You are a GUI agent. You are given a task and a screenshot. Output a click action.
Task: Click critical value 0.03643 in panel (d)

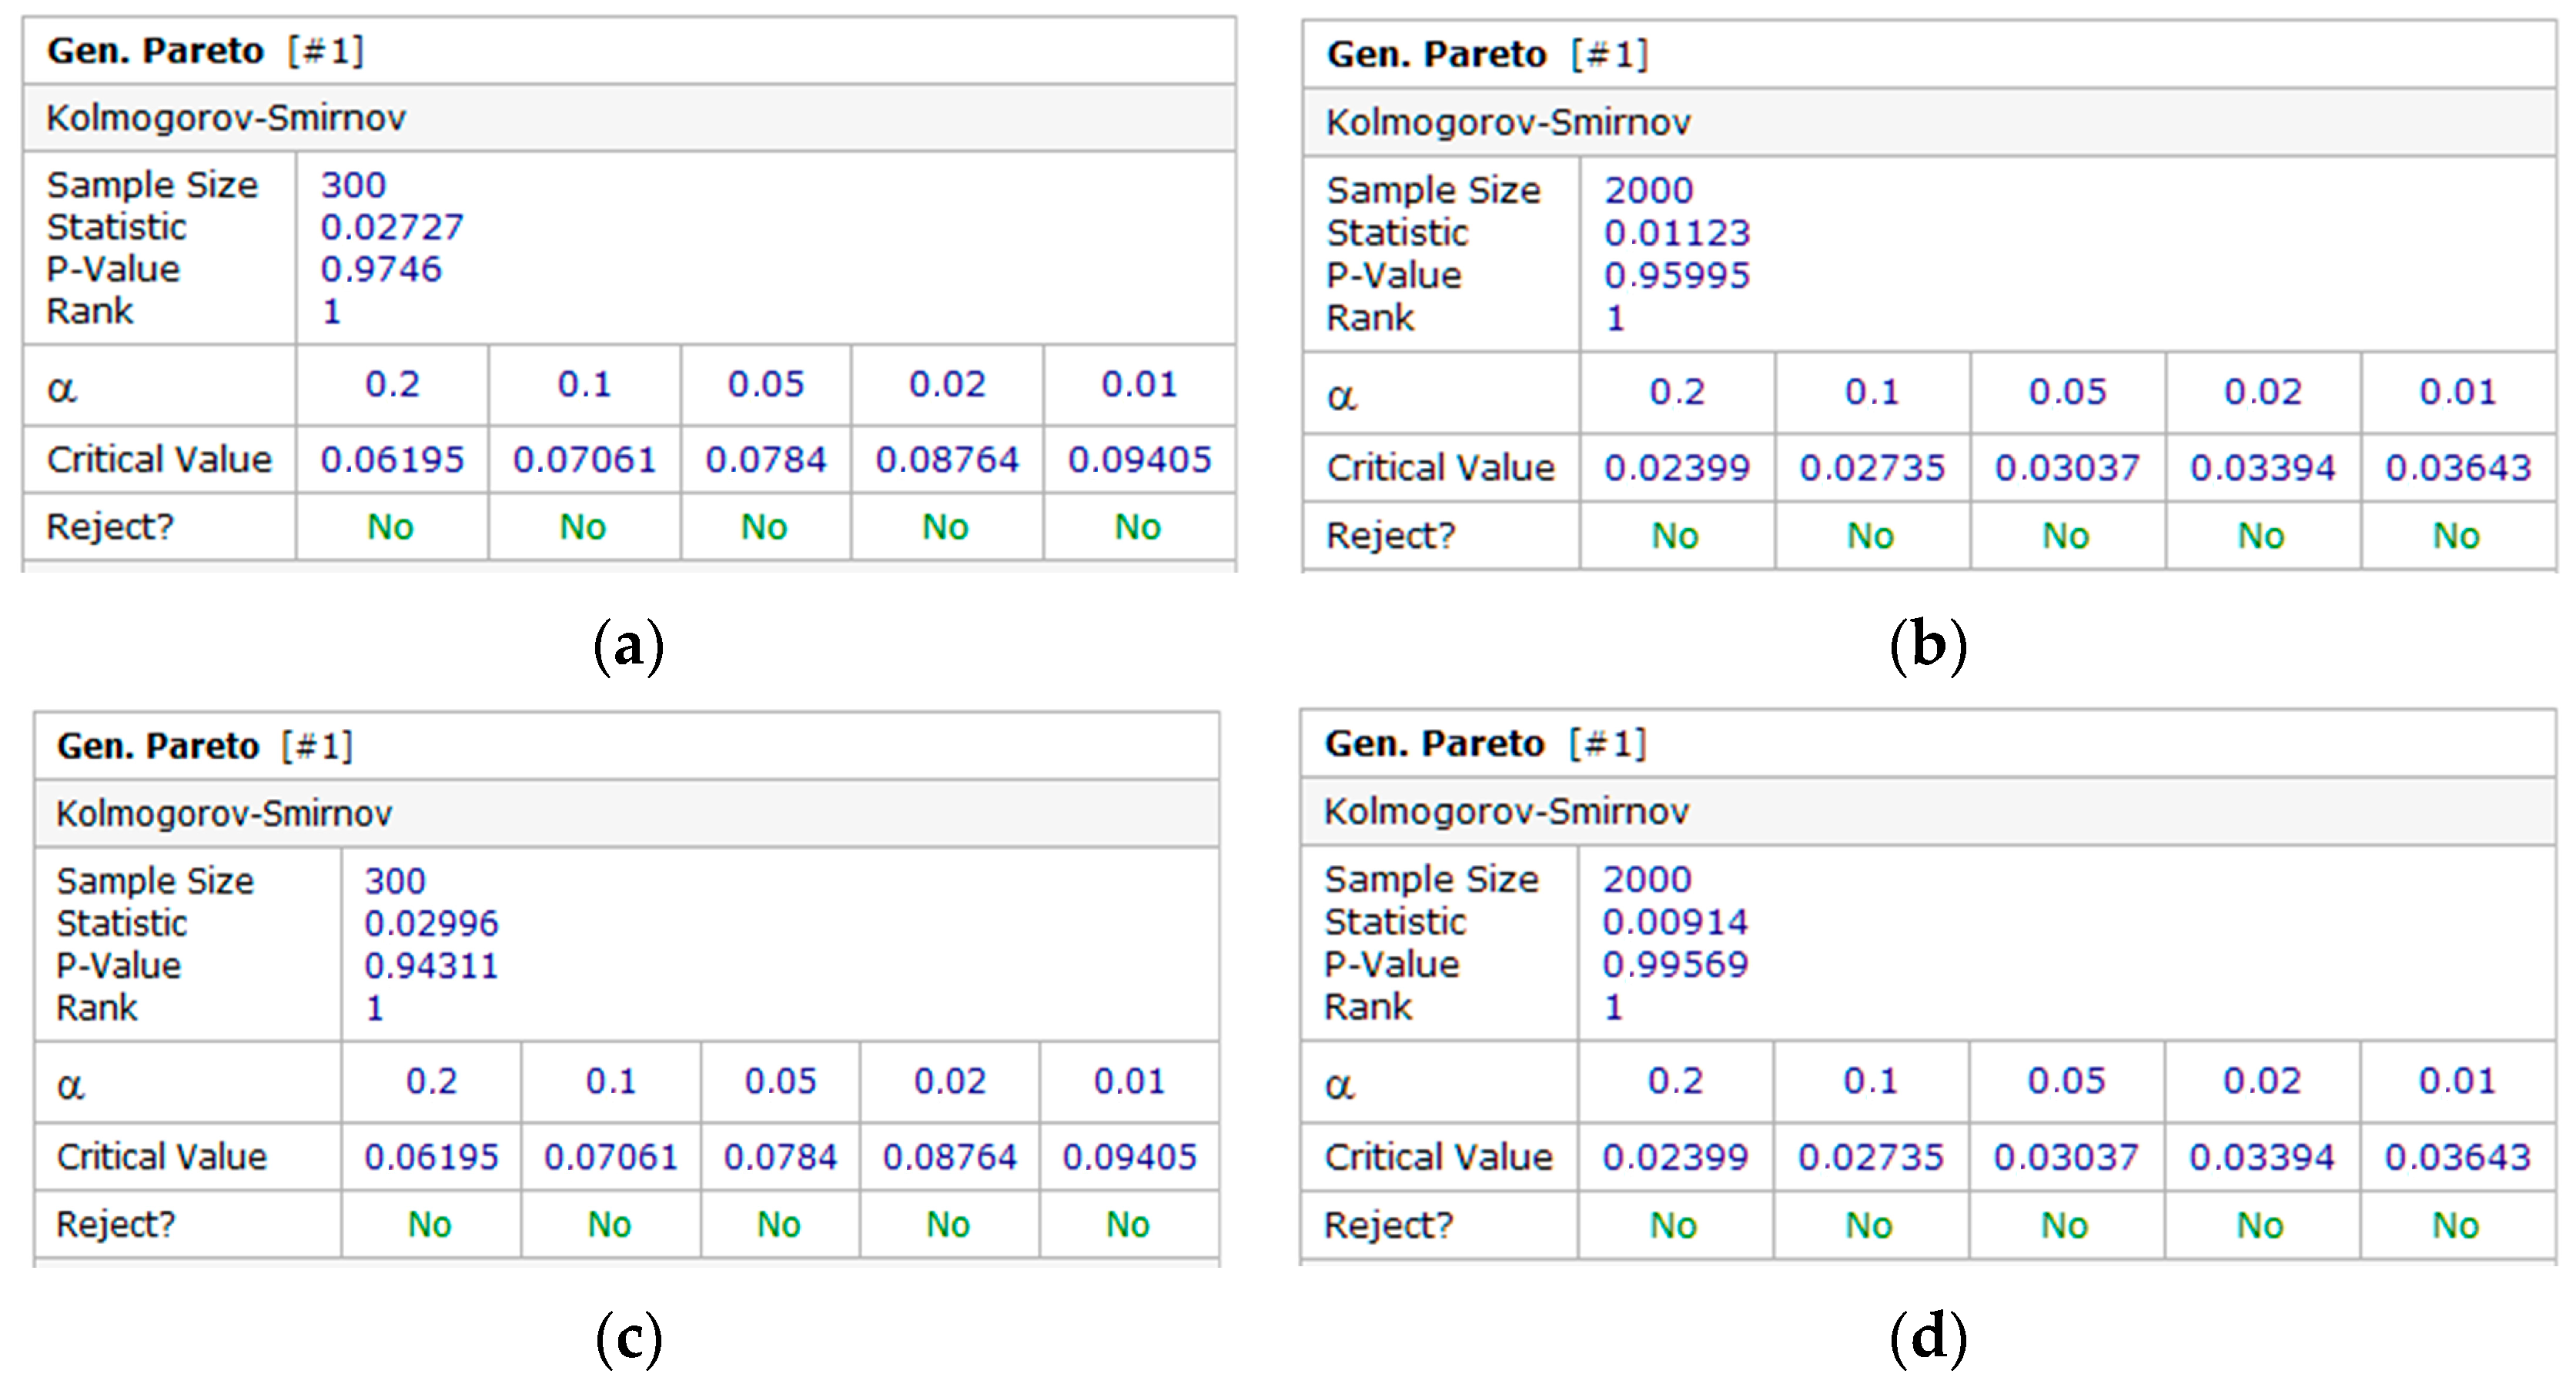[2457, 1158]
